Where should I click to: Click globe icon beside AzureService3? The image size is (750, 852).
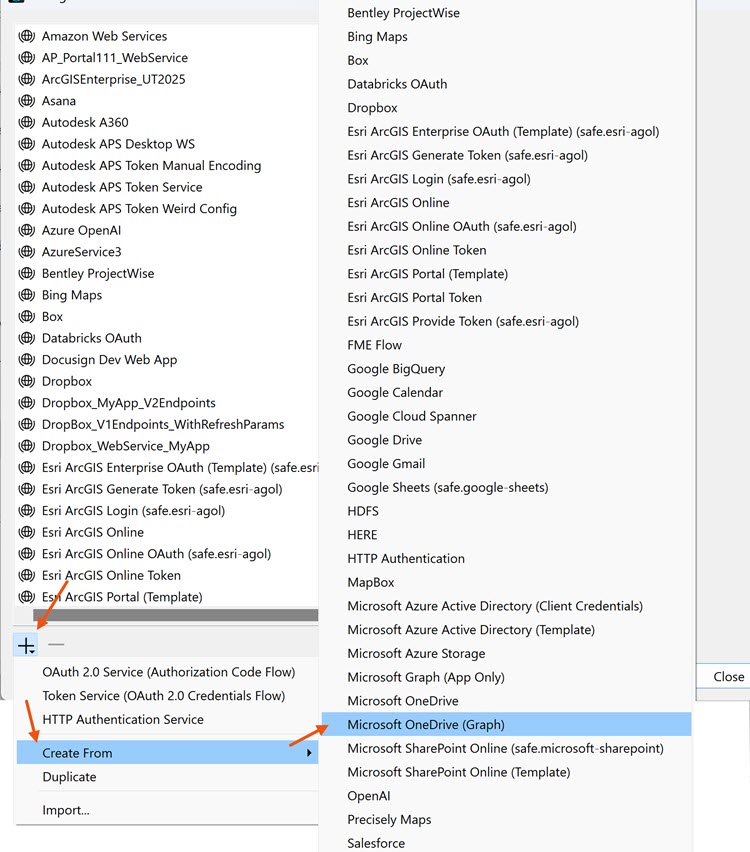point(27,252)
